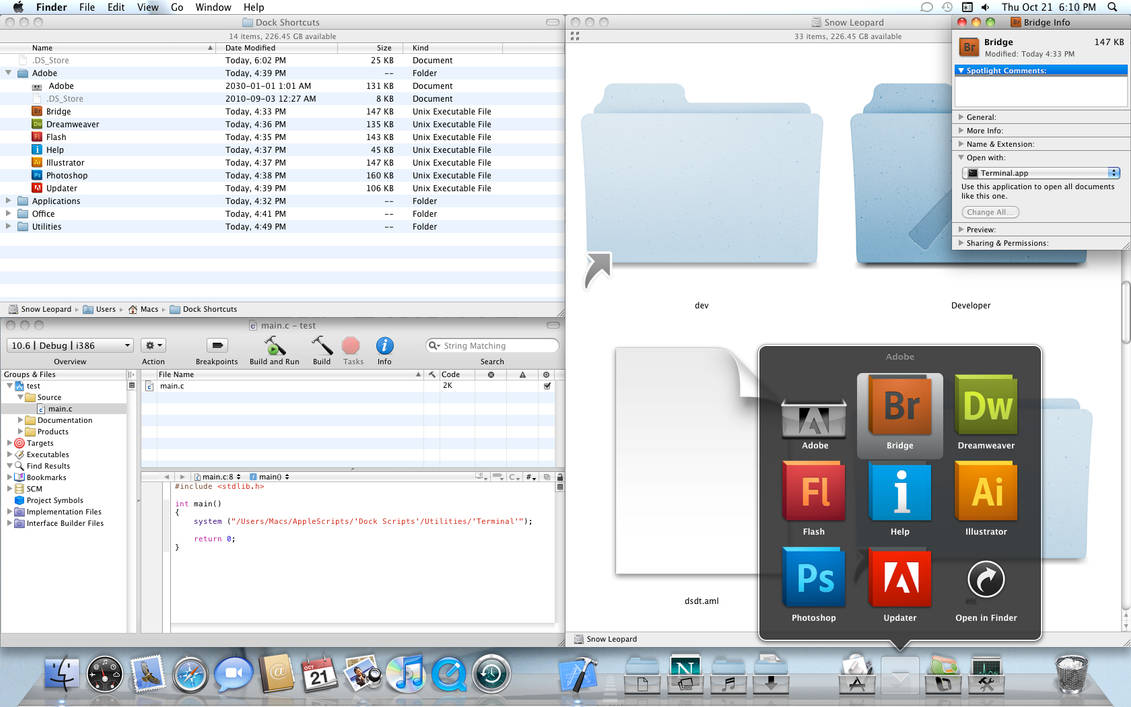This screenshot has width=1131, height=707.
Task: Launch Dreamweaver from the Adobe stack popup
Action: (x=985, y=413)
